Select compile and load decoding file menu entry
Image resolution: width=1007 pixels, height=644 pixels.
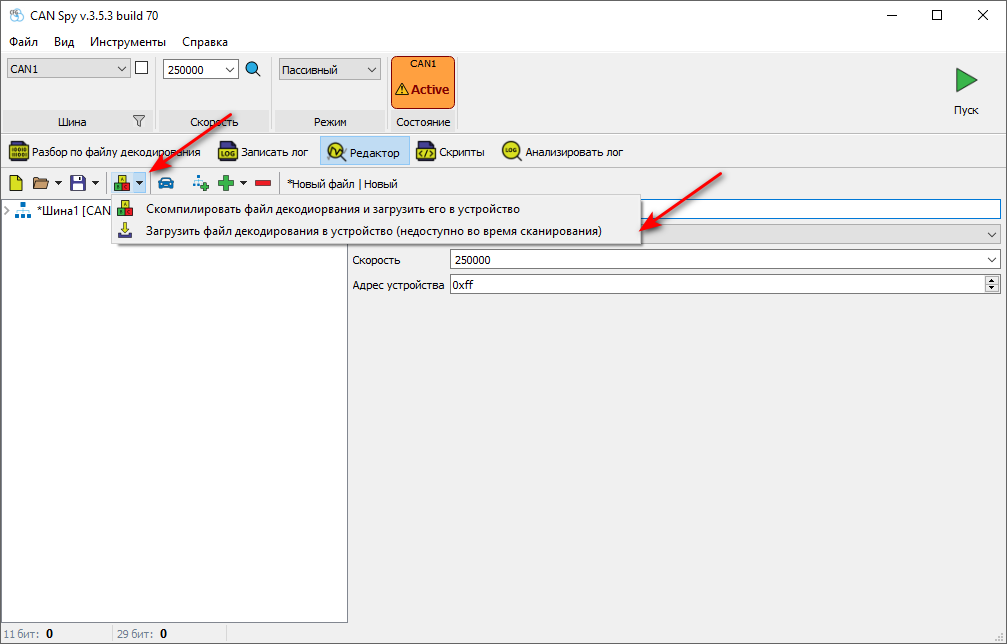coord(332,209)
